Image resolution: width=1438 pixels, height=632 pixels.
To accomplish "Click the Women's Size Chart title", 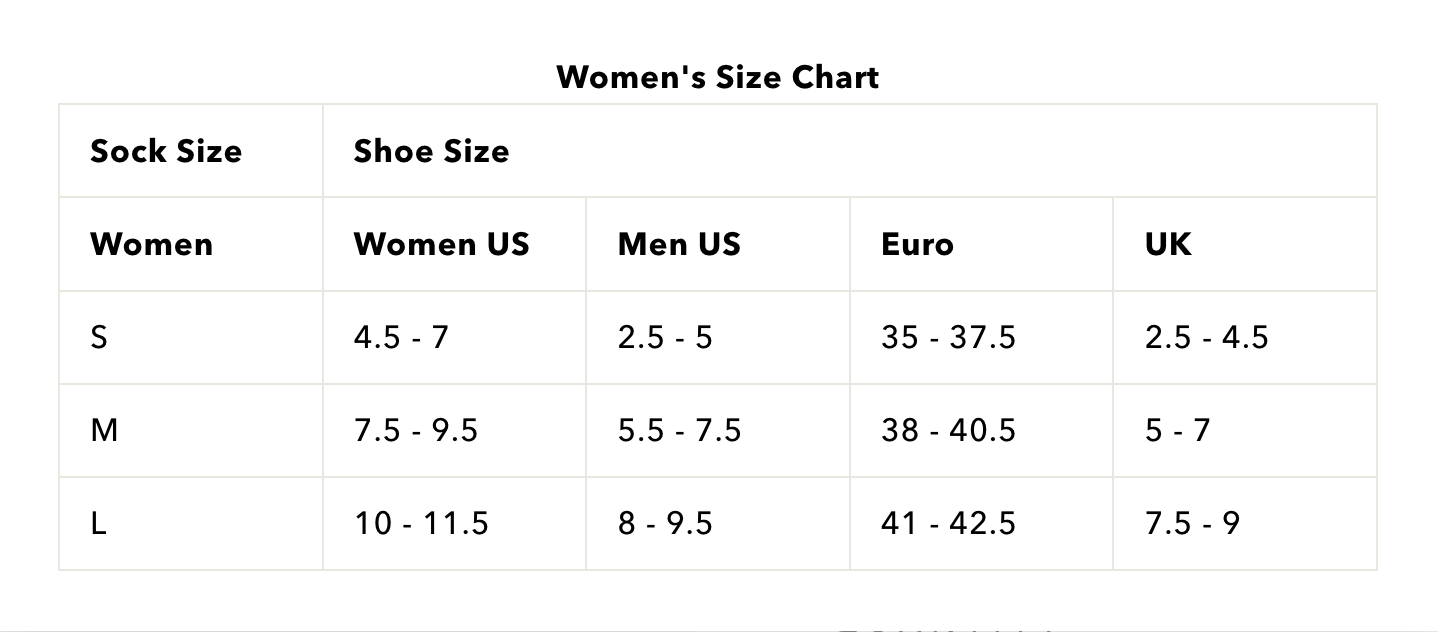I will point(717,77).
